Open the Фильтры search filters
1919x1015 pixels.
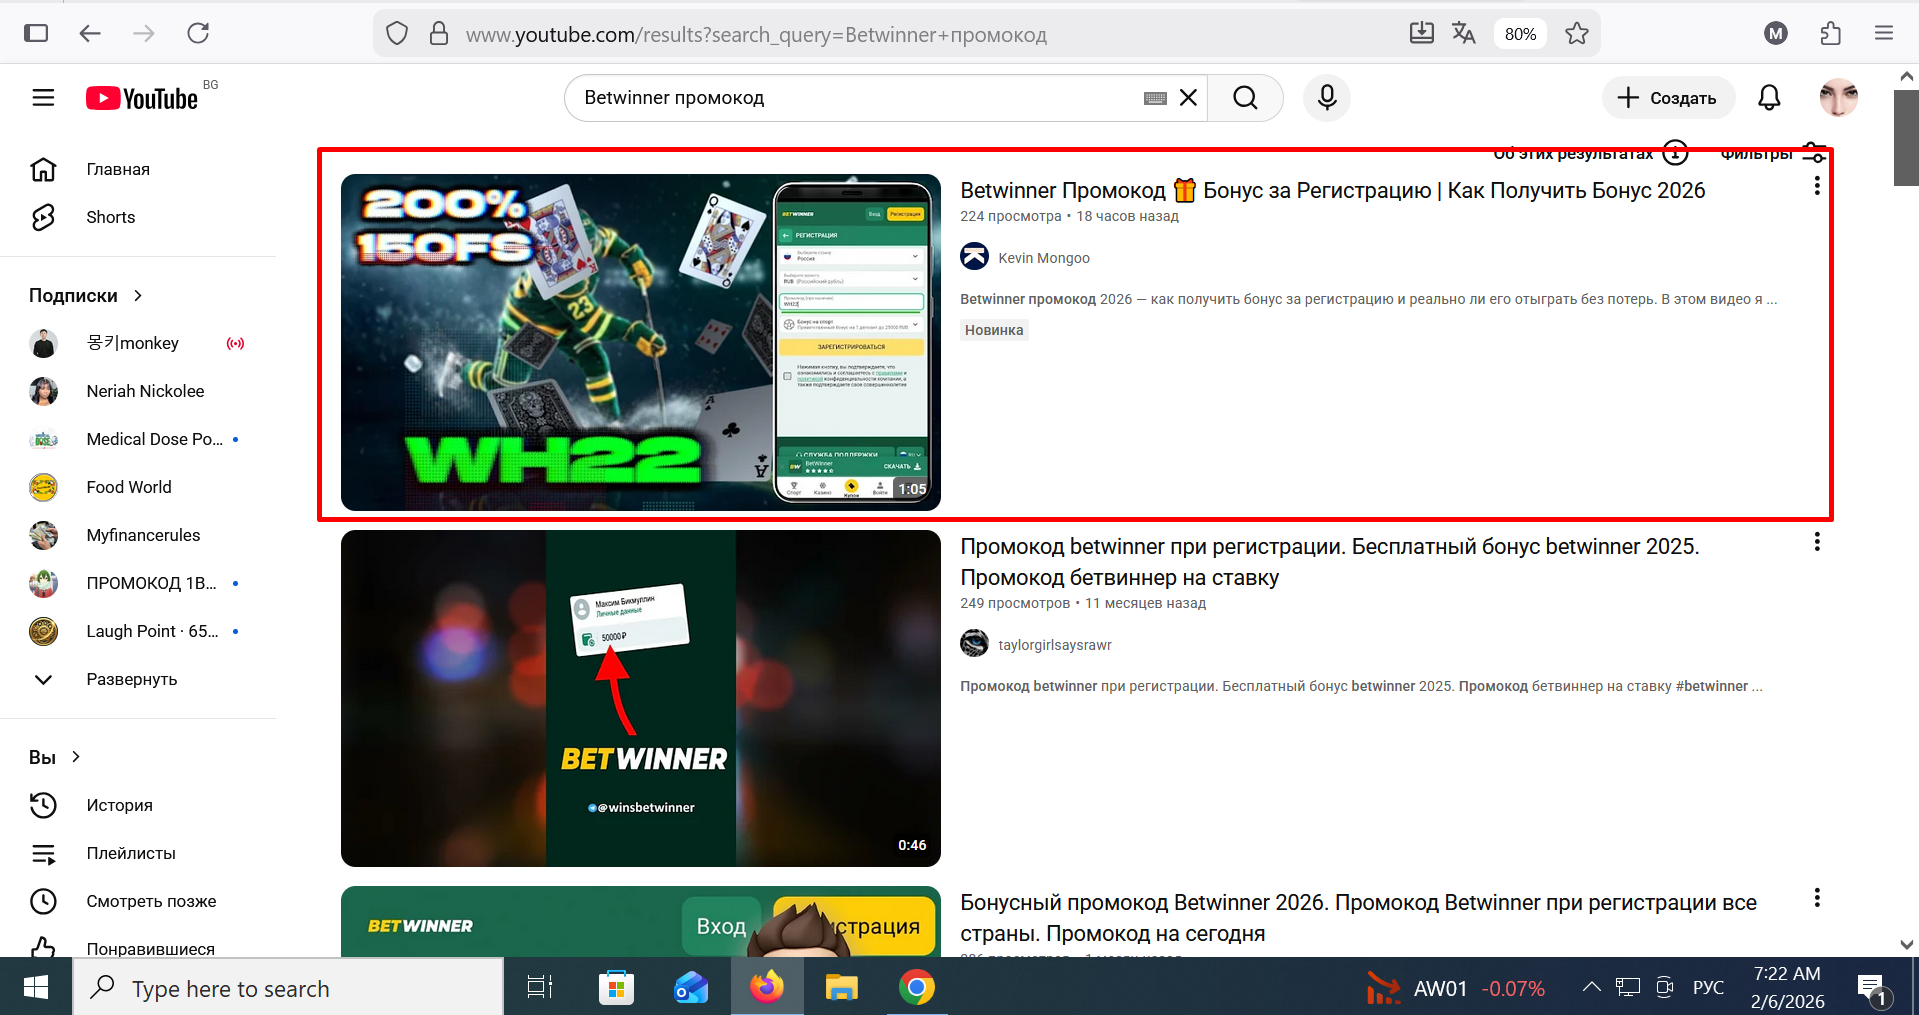1771,153
